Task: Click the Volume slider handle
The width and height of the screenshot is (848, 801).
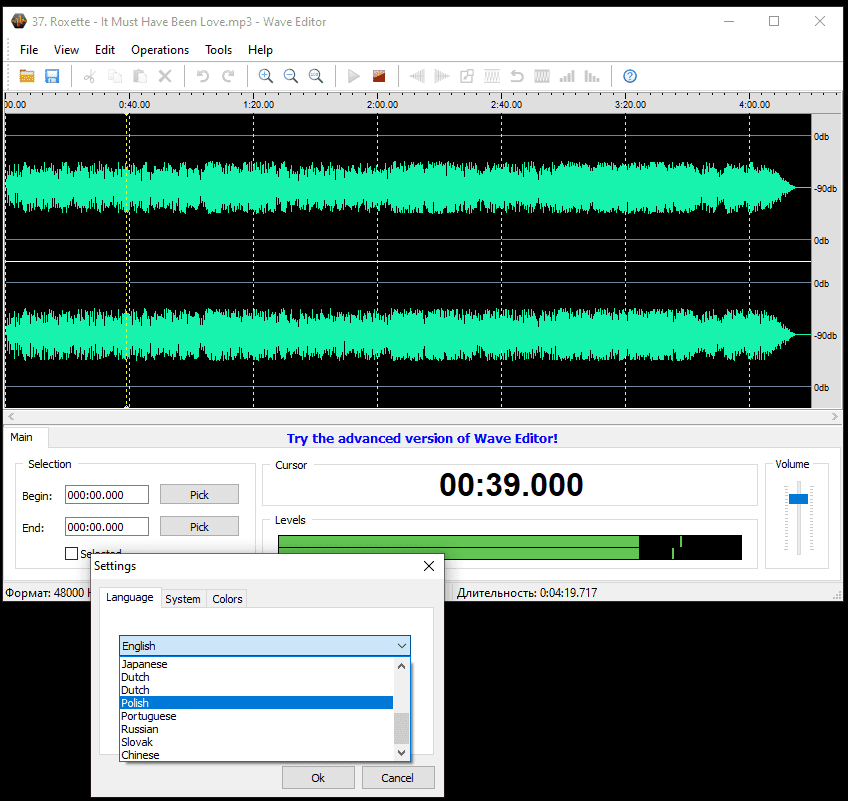Action: (x=798, y=498)
